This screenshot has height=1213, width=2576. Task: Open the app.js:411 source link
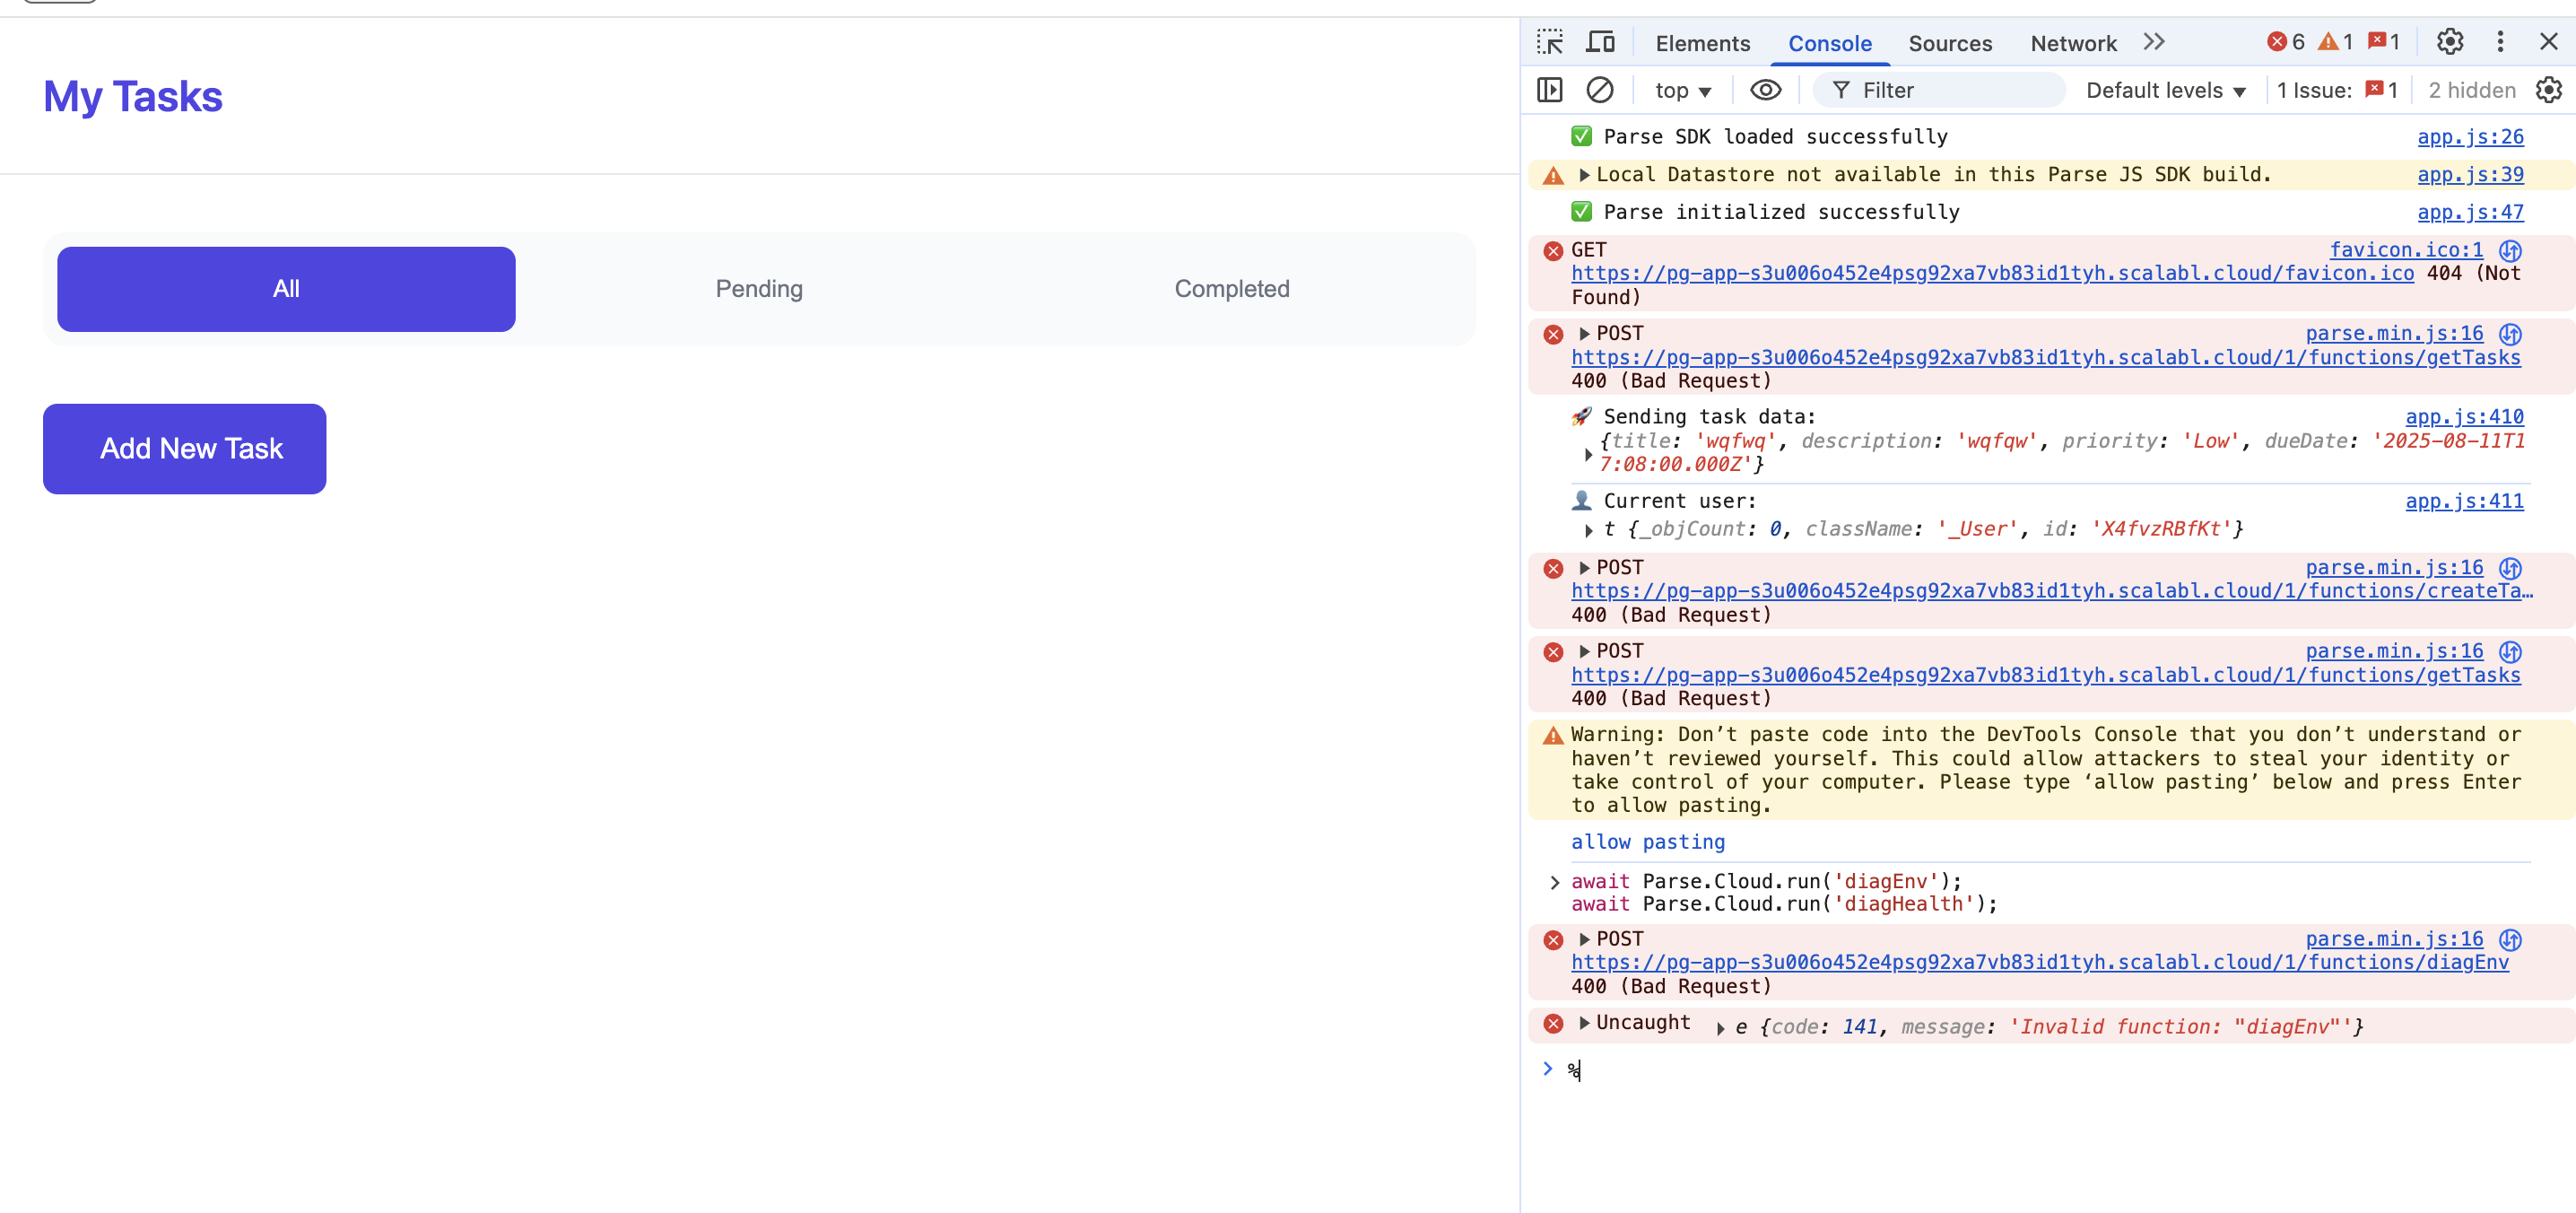(2464, 502)
